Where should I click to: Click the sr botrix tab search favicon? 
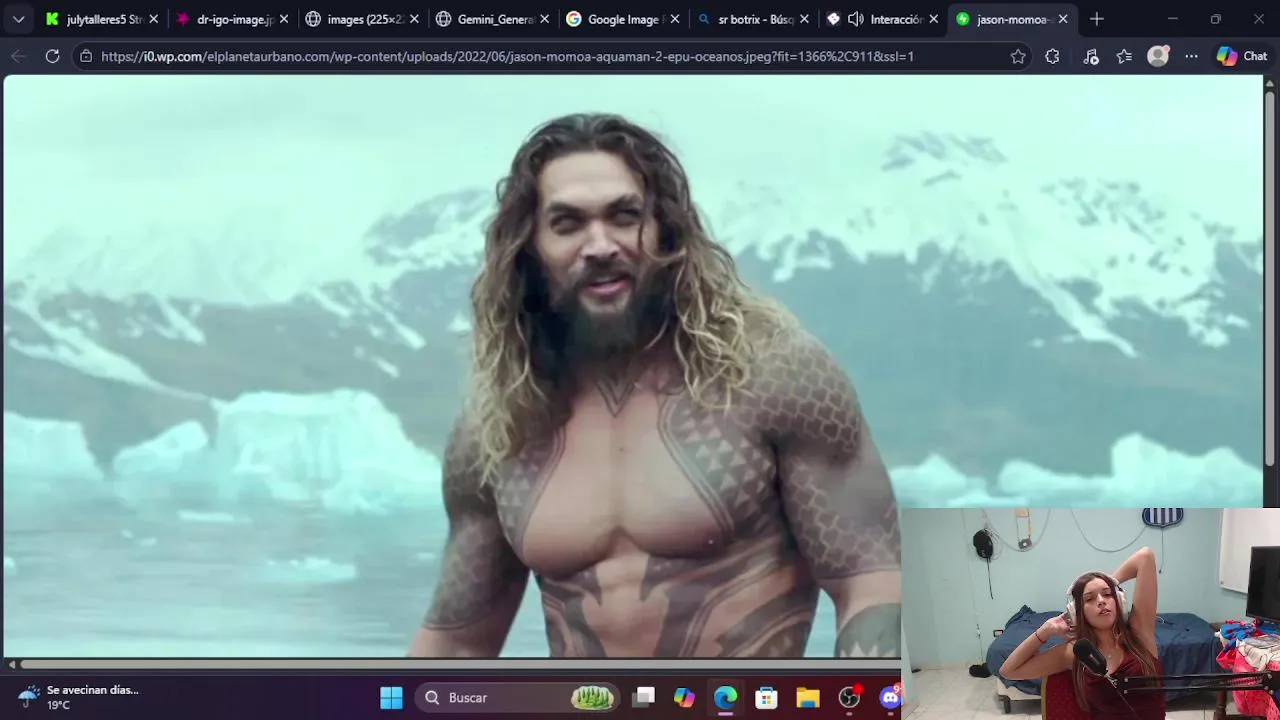(704, 19)
